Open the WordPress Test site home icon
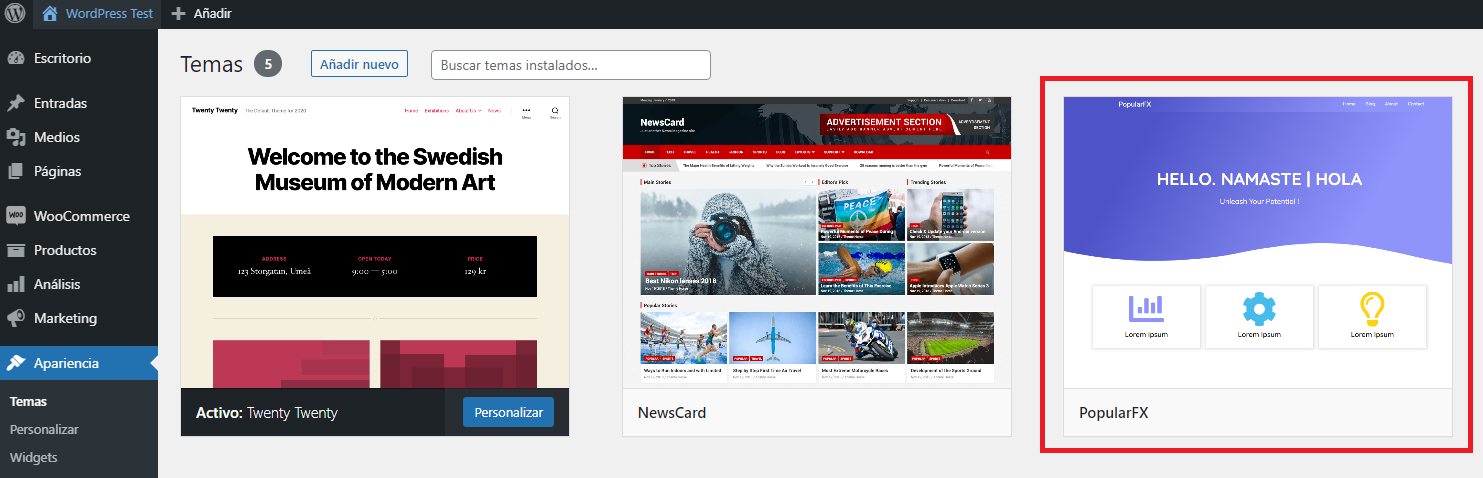1483x478 pixels. [x=50, y=14]
